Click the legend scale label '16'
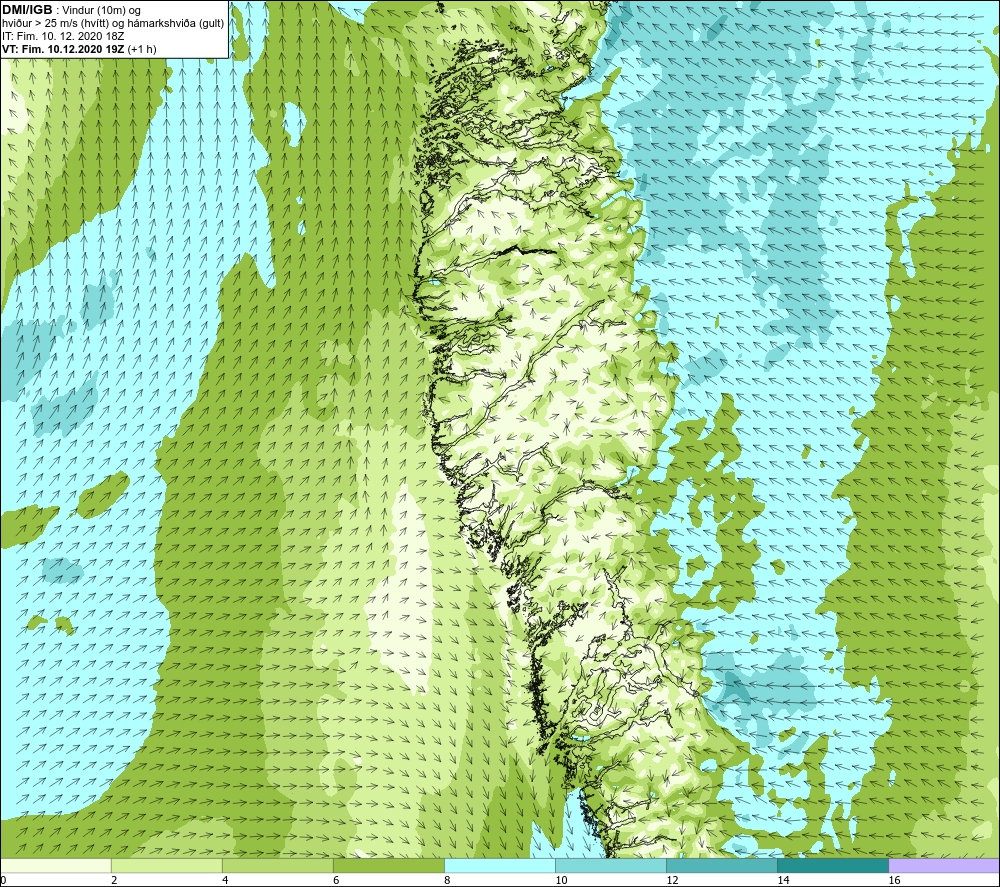This screenshot has width=1000, height=887. tap(893, 881)
